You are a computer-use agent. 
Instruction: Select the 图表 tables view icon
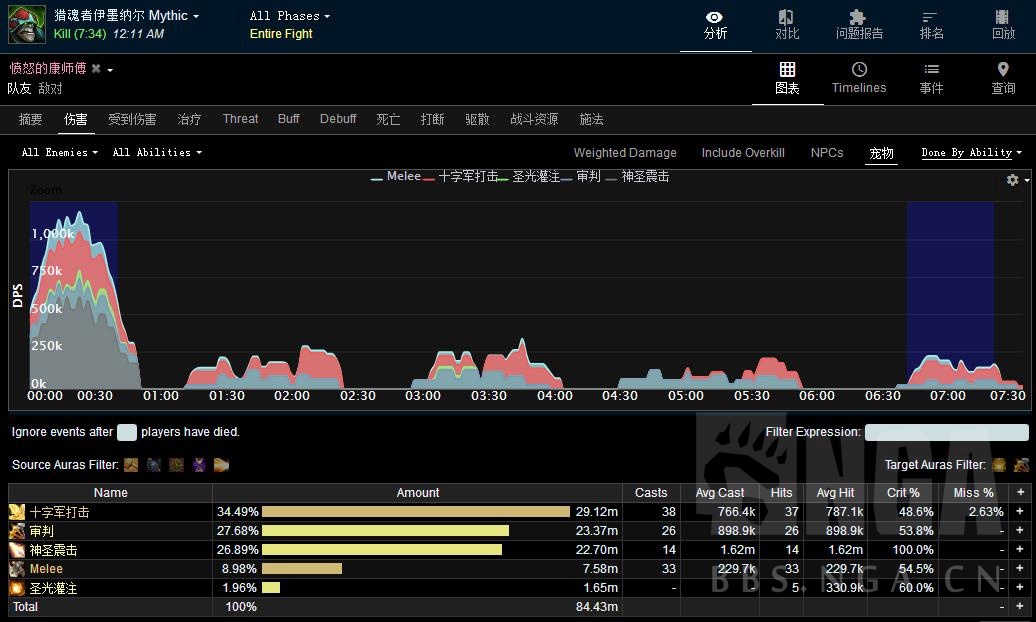pyautogui.click(x=787, y=69)
